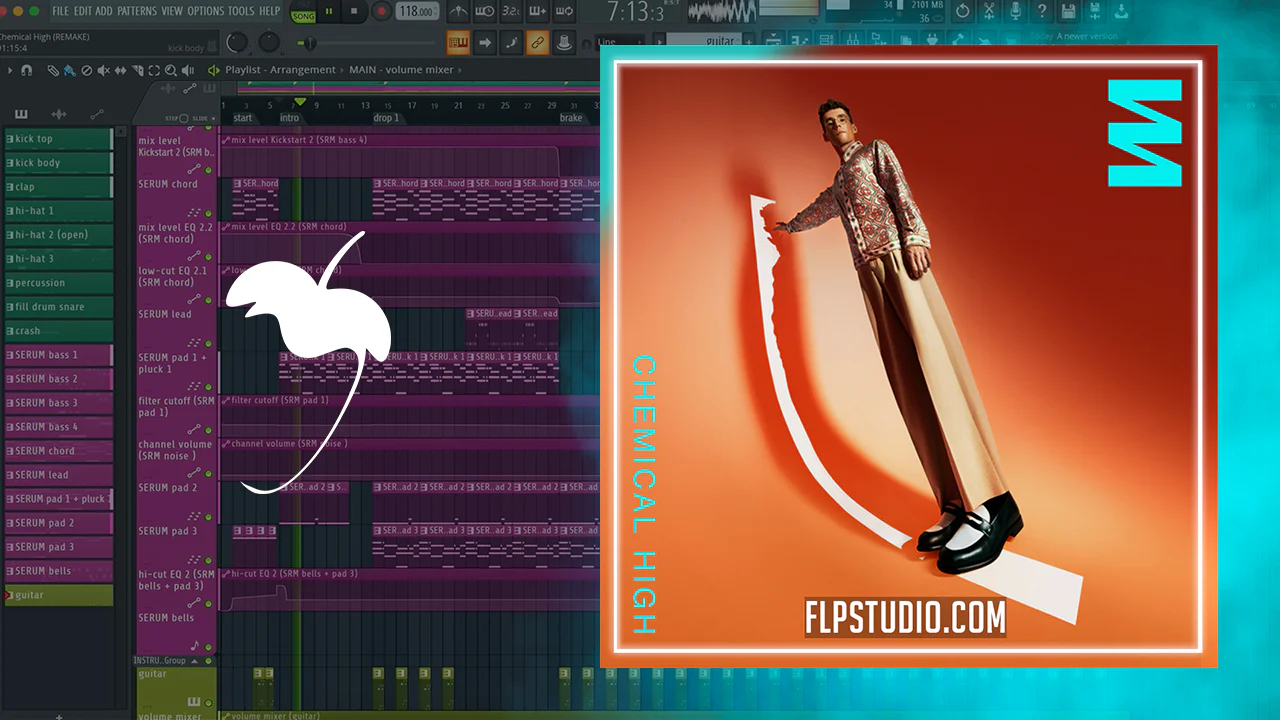Open the TOOLS menu
Image resolution: width=1280 pixels, height=720 pixels.
(x=241, y=11)
